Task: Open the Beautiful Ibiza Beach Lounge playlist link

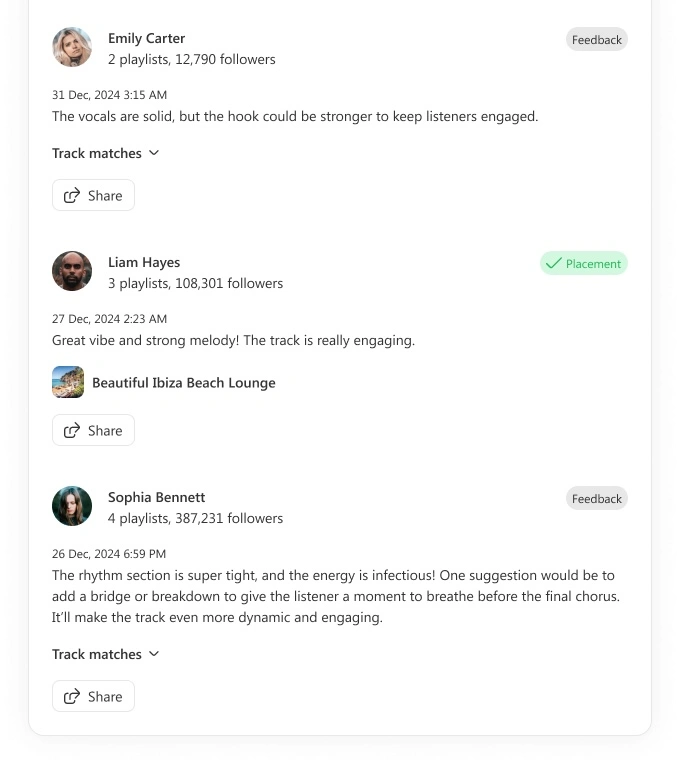Action: pyautogui.click(x=183, y=383)
